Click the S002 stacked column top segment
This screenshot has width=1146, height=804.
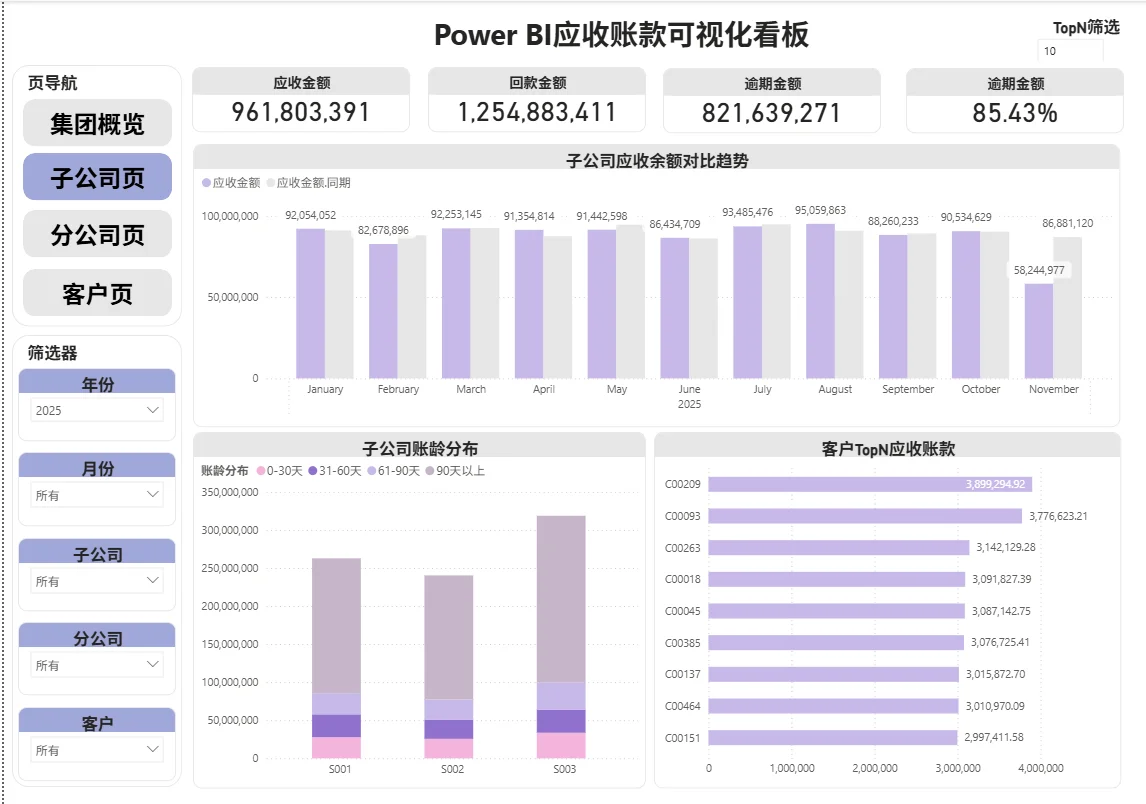tap(449, 637)
